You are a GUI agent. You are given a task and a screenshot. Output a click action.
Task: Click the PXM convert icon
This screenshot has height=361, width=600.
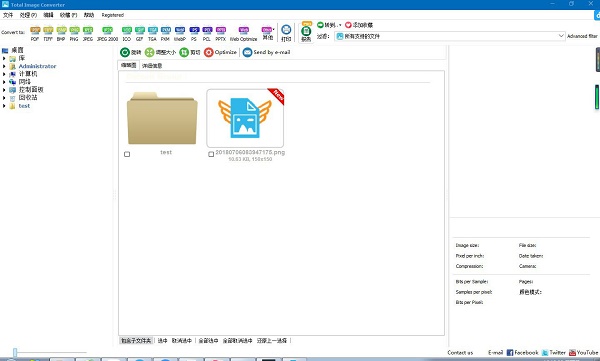click(x=165, y=33)
